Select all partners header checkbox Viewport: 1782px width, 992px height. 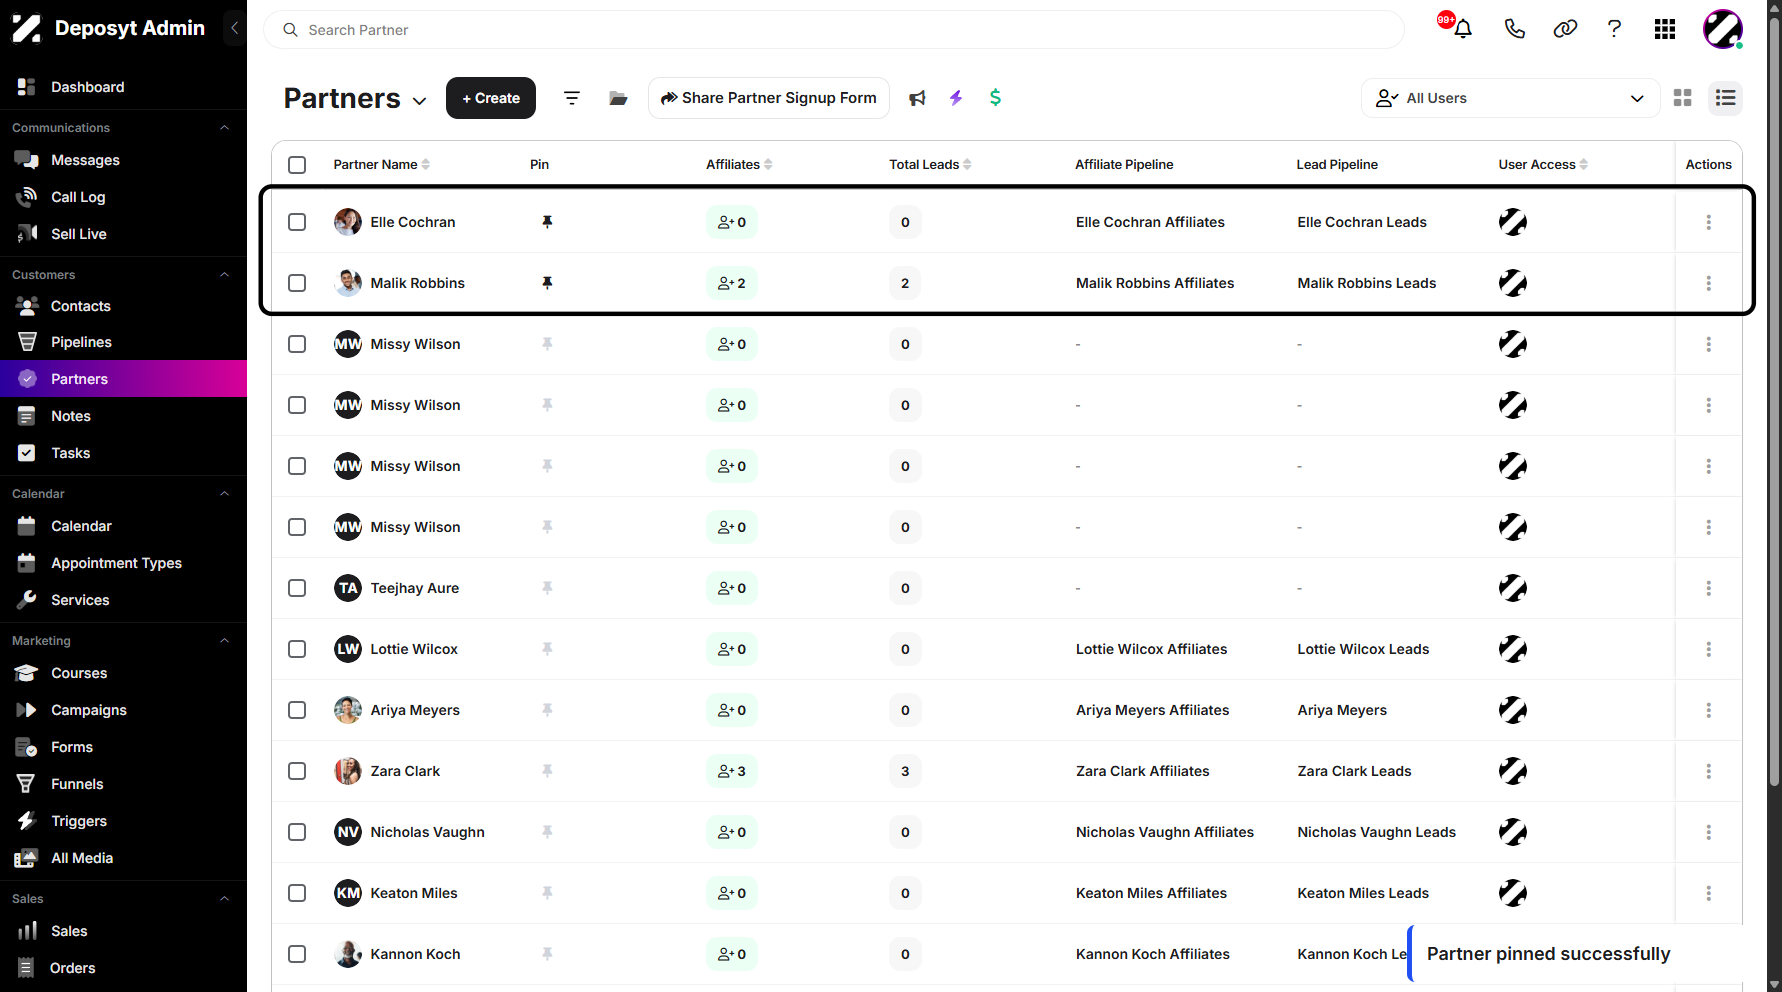[x=297, y=165]
